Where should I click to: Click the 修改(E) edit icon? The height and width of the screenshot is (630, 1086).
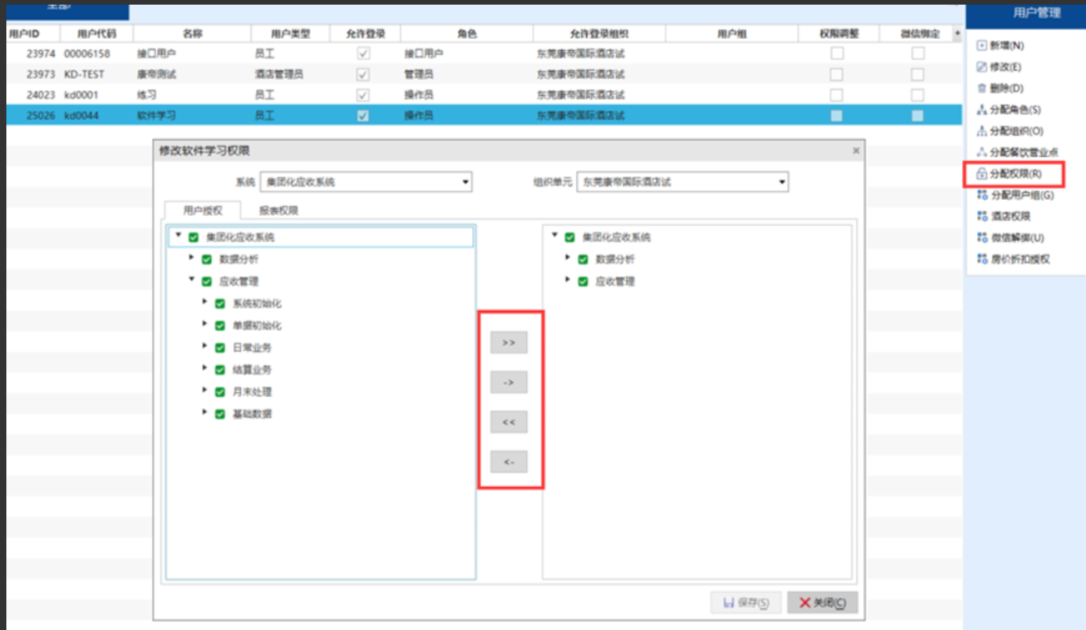(x=982, y=67)
